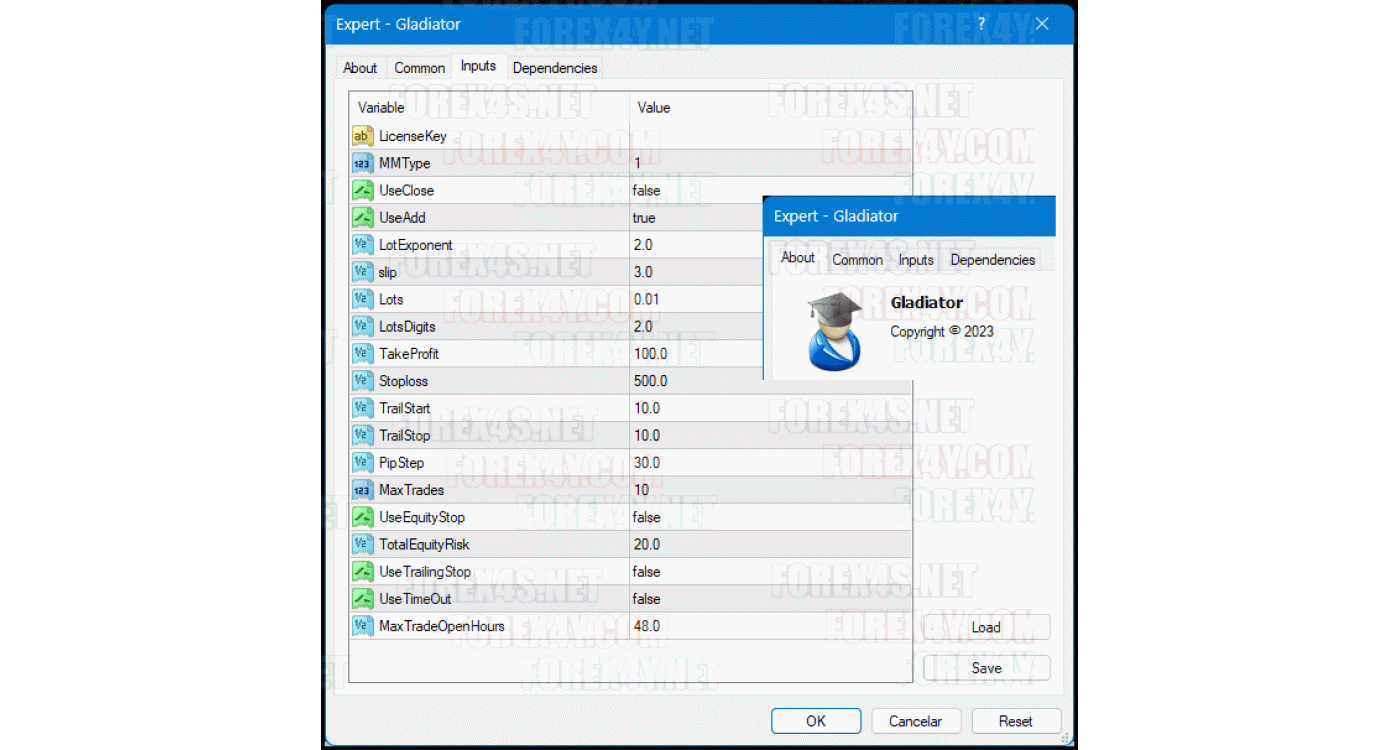Click the help question mark in title bar

[981, 24]
